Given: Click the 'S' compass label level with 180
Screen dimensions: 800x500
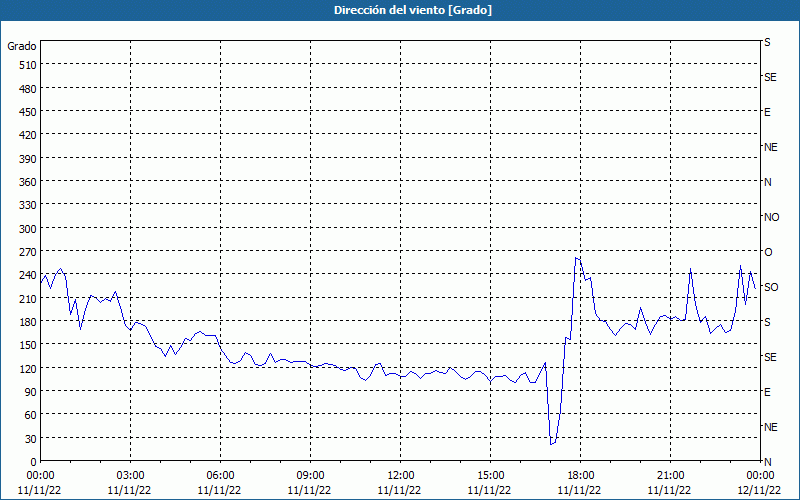Looking at the screenshot, I should (x=767, y=322).
